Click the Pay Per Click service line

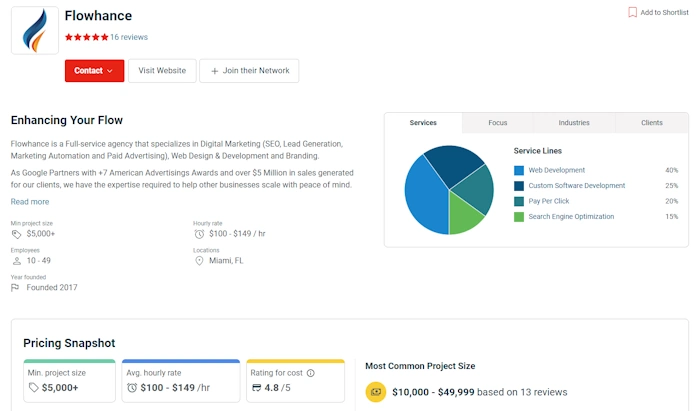point(549,201)
